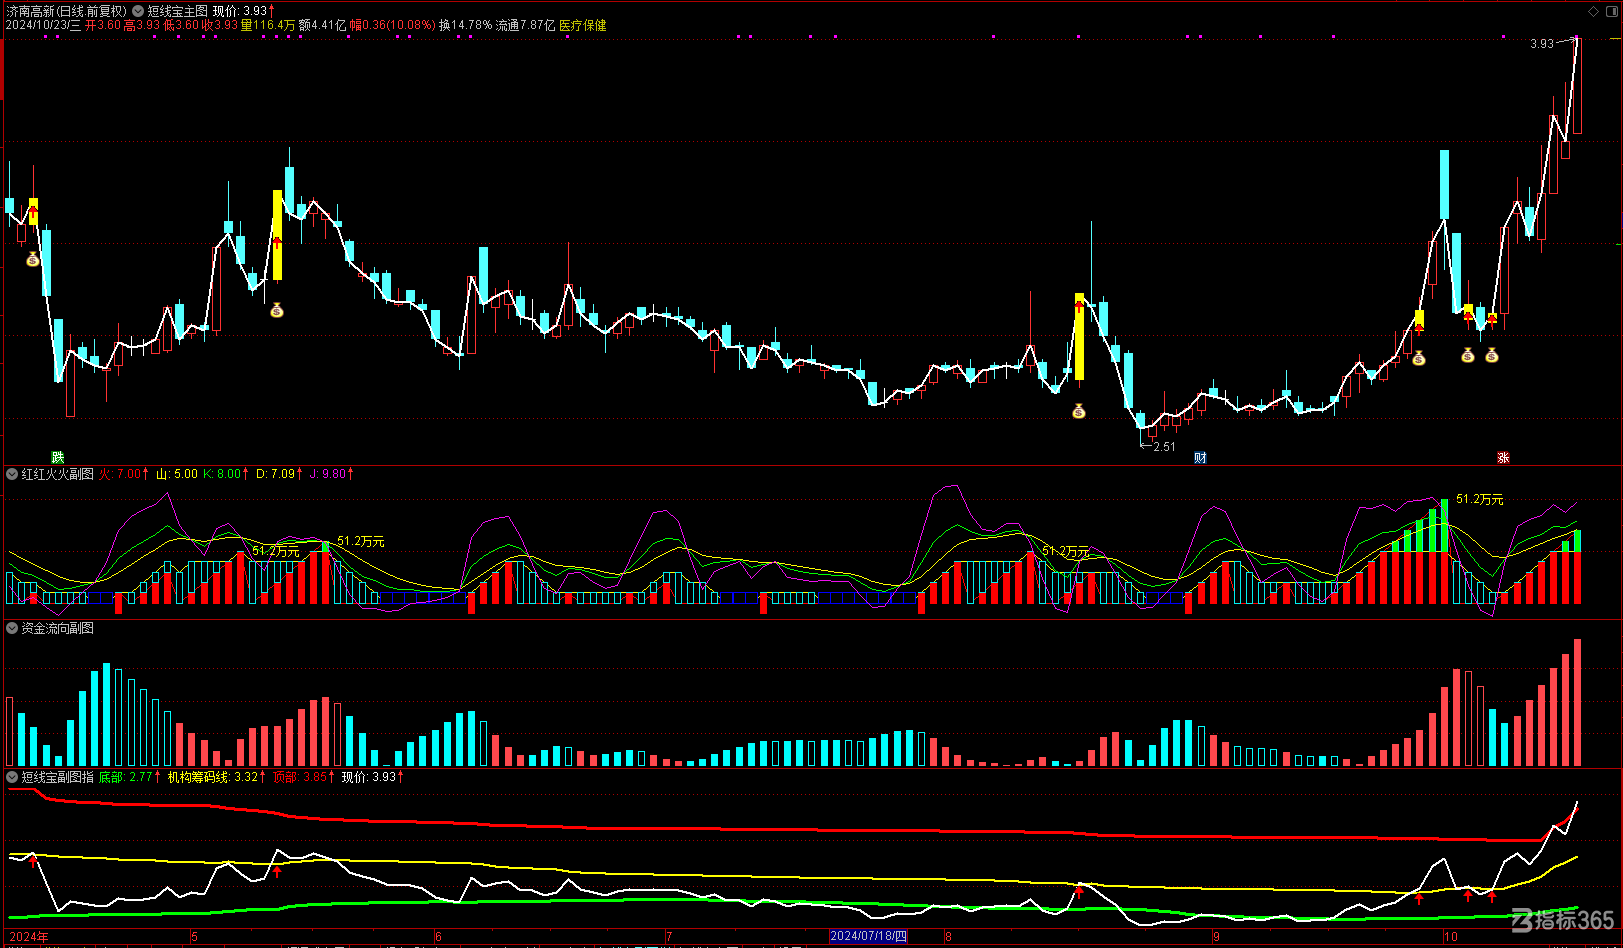Click the stock title 济南高新(日线 前复权)
Image resolution: width=1623 pixels, height=948 pixels.
pyautogui.click(x=66, y=11)
